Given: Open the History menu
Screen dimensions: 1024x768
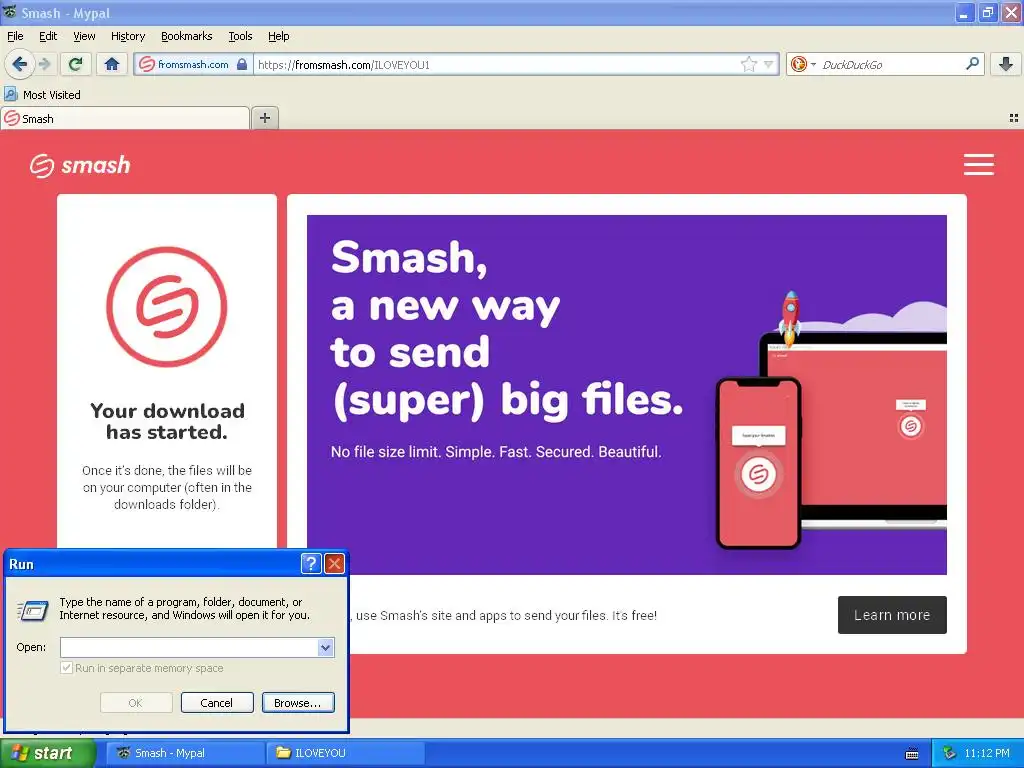Looking at the screenshot, I should (127, 36).
